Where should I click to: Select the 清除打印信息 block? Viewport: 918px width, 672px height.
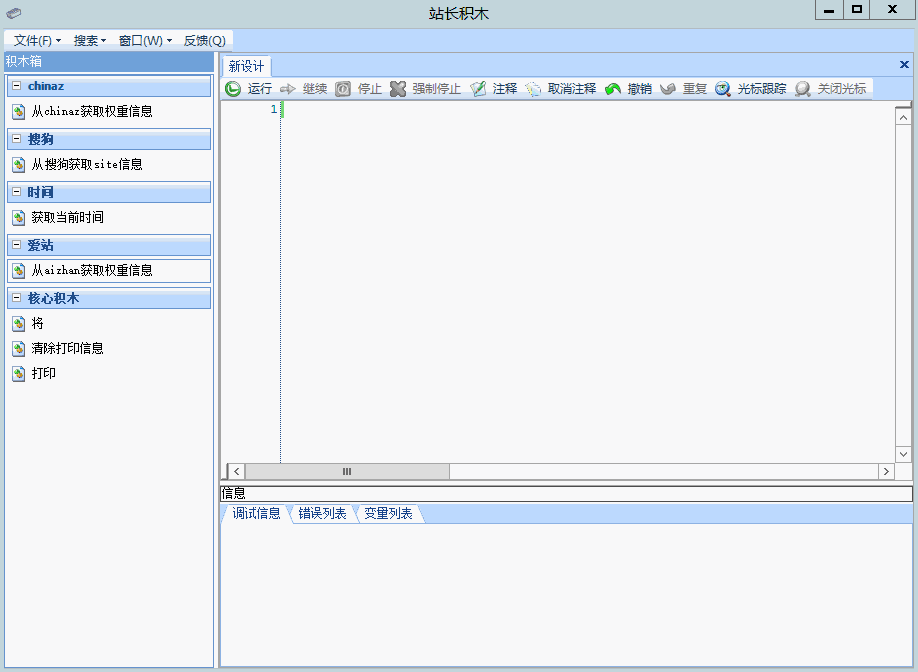coord(67,349)
